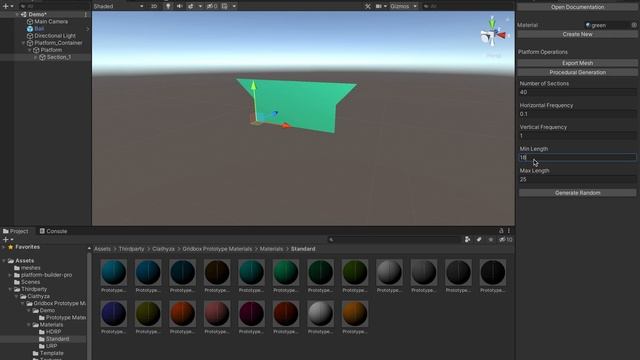Click the Export Mesh button
640x360 pixels.
577,63
